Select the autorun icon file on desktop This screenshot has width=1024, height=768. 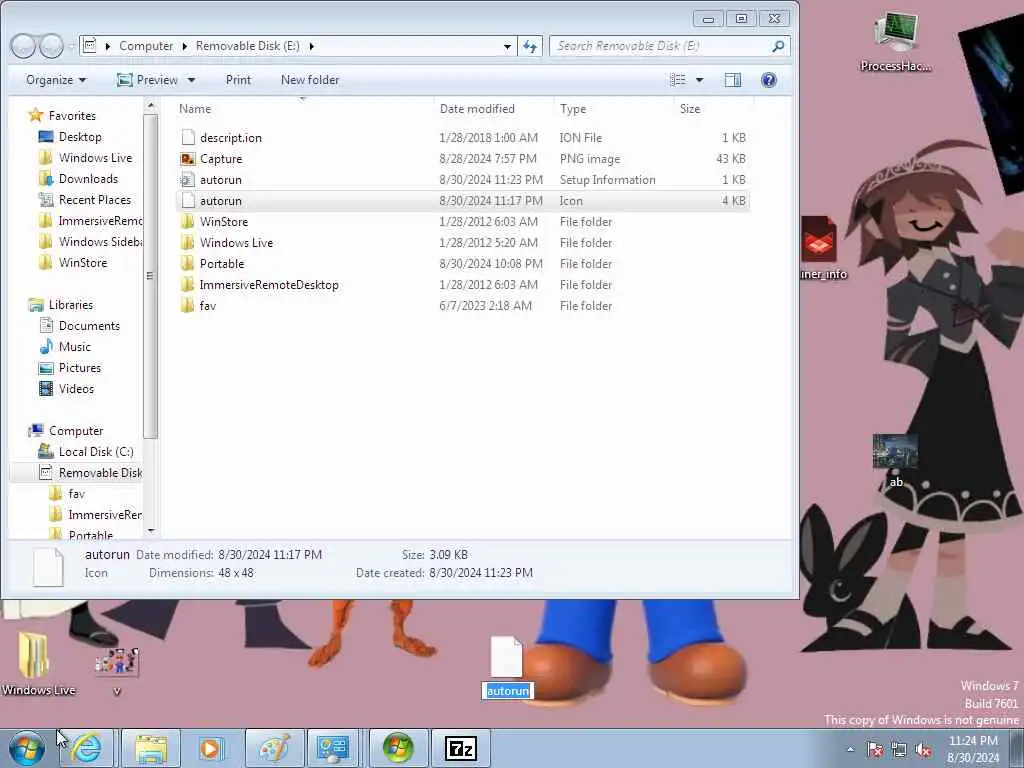(507, 666)
